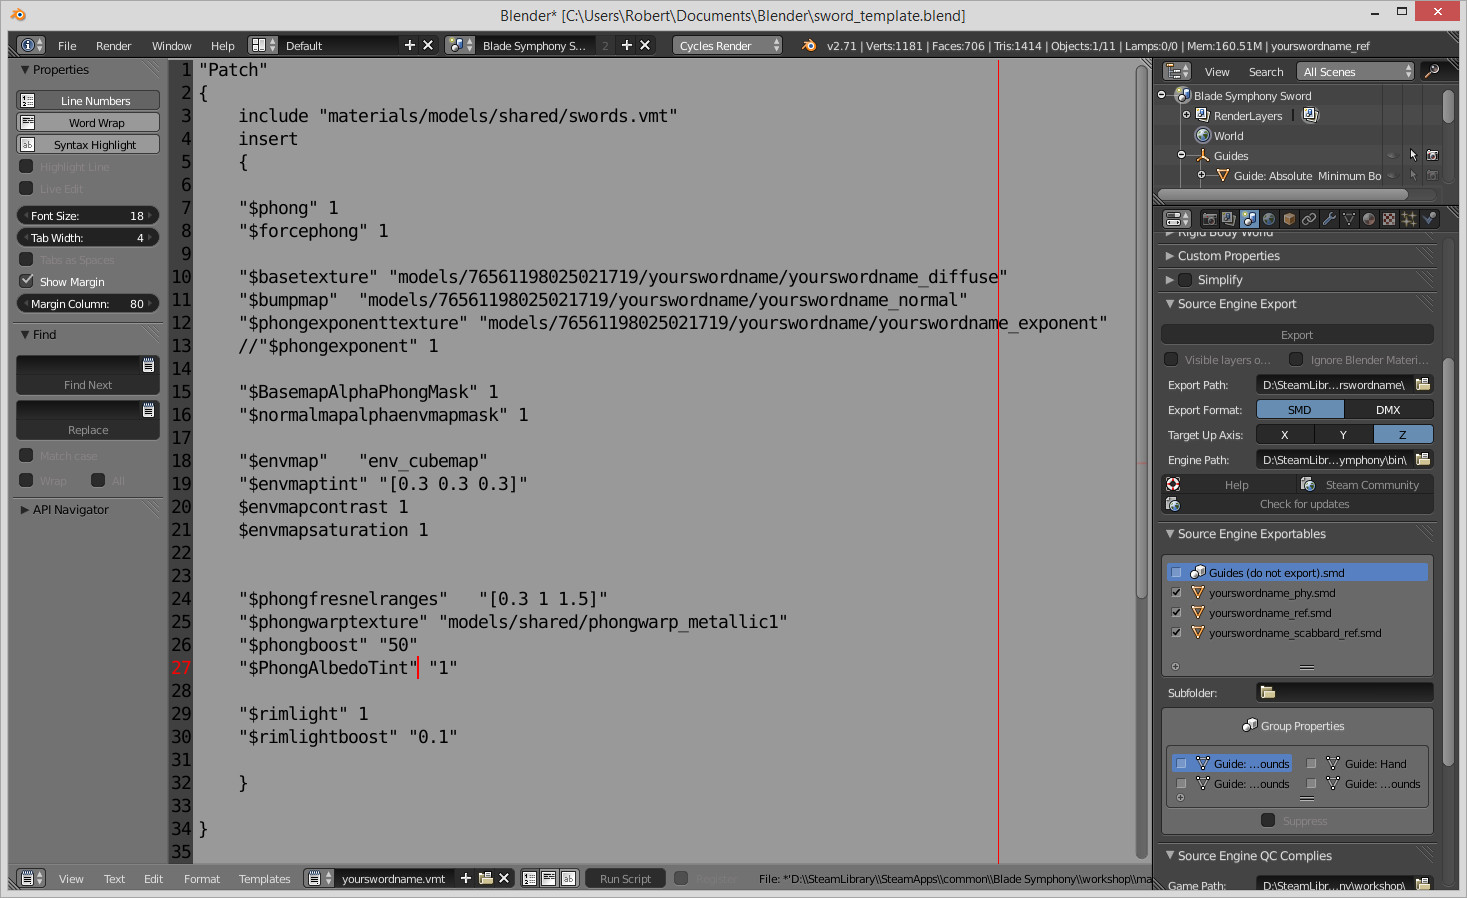Viewport: 1467px width, 898px height.
Task: Uncheck yourswordname_ref.smd exportable
Action: point(1176,613)
